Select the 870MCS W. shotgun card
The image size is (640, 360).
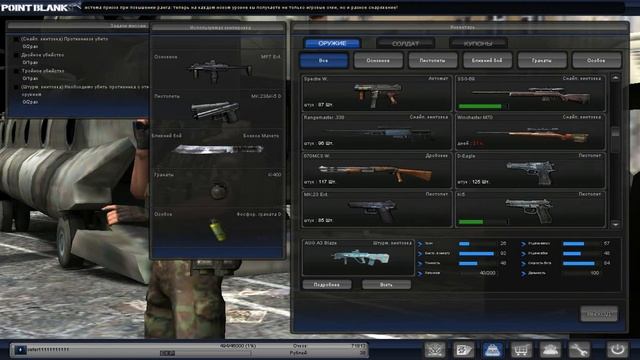pyautogui.click(x=377, y=170)
